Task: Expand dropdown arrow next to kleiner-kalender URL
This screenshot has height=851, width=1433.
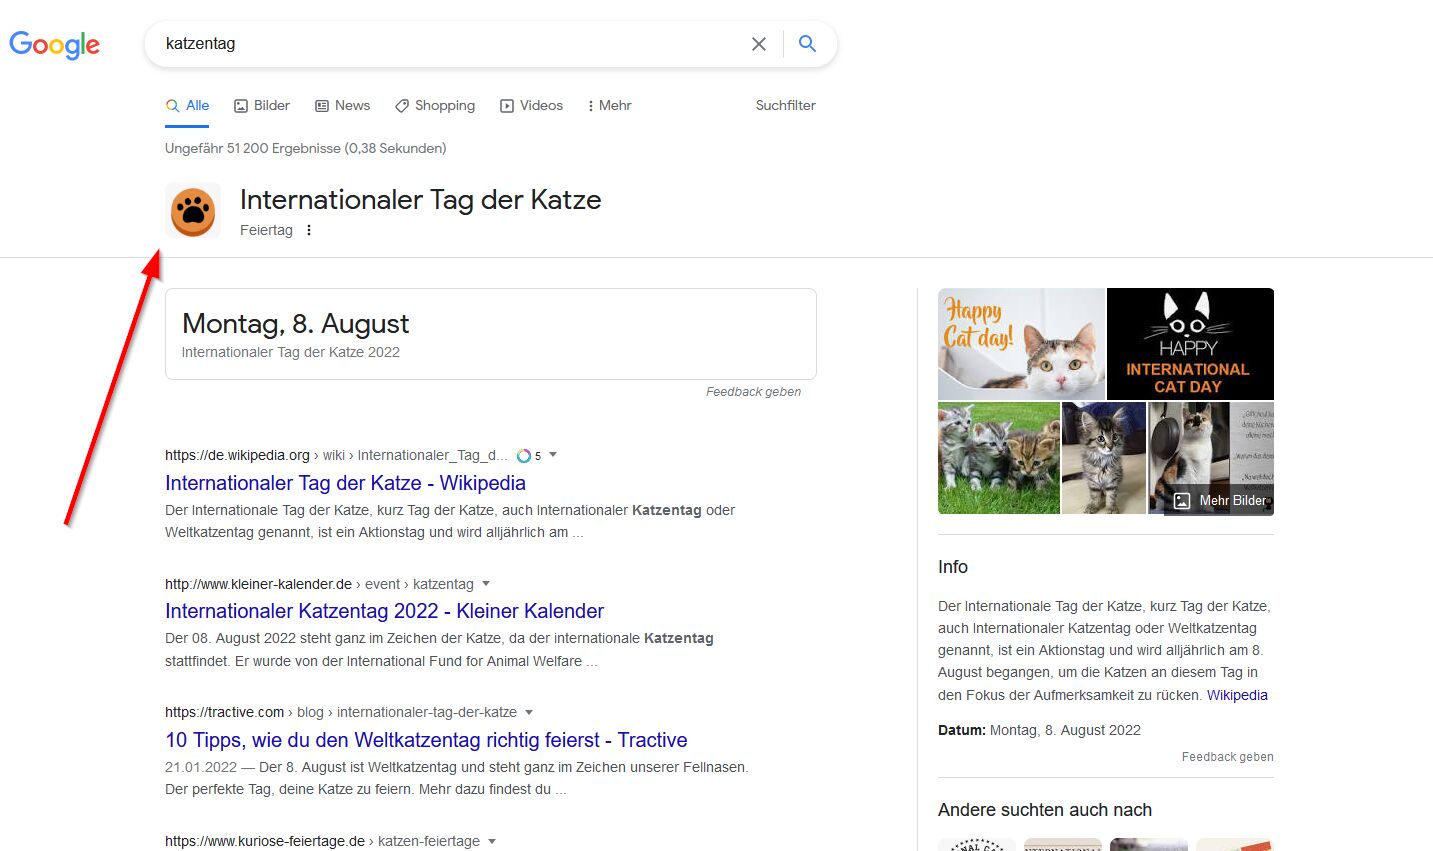Action: pyautogui.click(x=486, y=584)
